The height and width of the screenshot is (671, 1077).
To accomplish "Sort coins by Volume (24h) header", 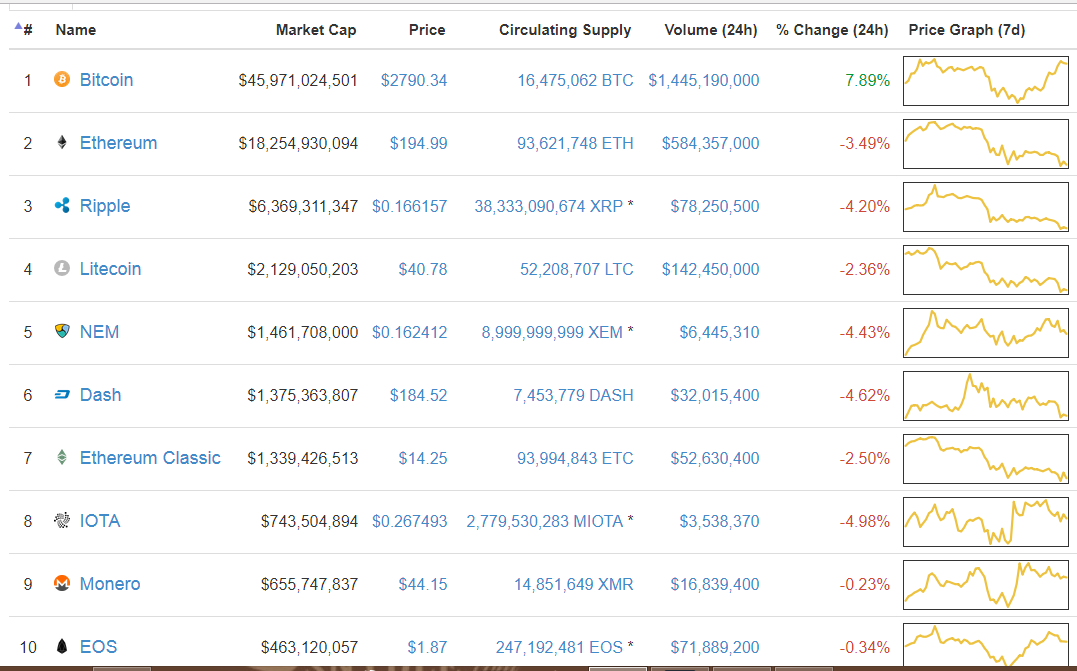I will coord(711,30).
